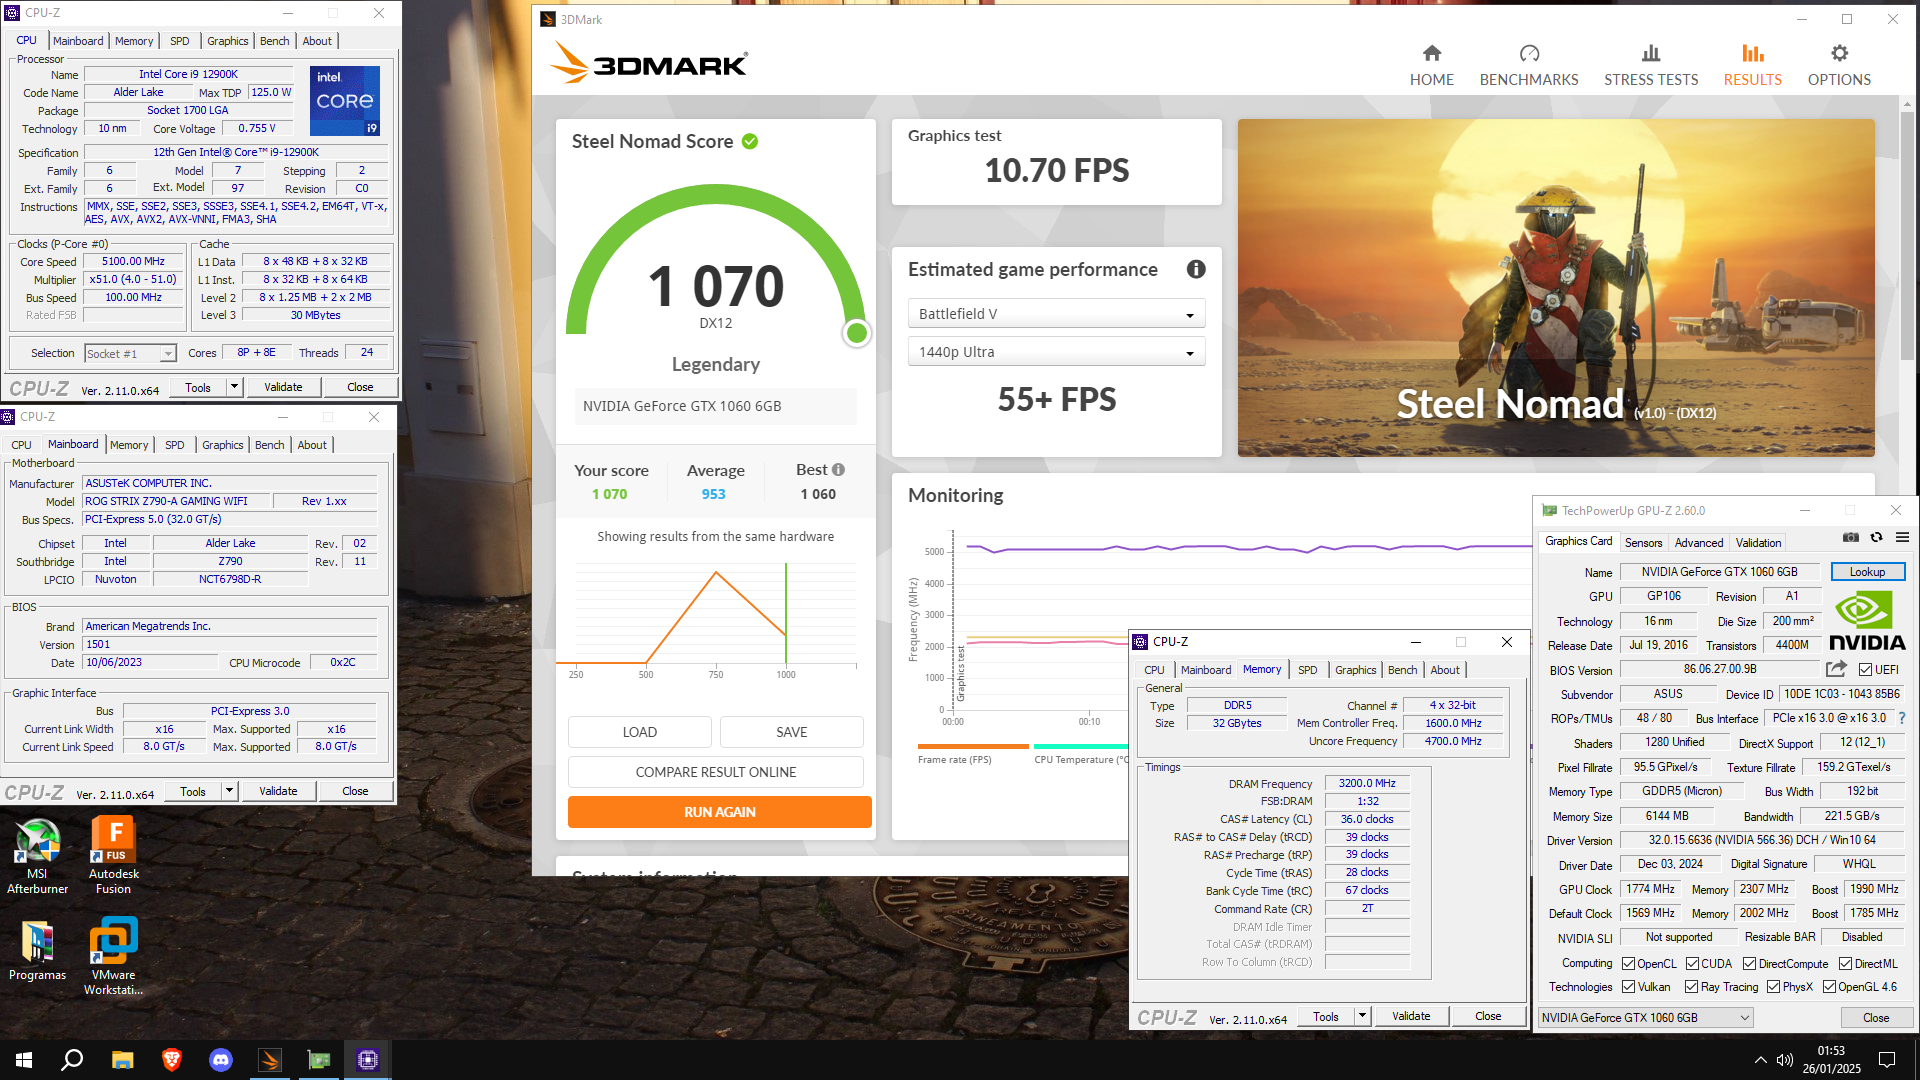The image size is (1920, 1080).
Task: Switch to Bench tab in top CPU-Z window
Action: pos(274,41)
